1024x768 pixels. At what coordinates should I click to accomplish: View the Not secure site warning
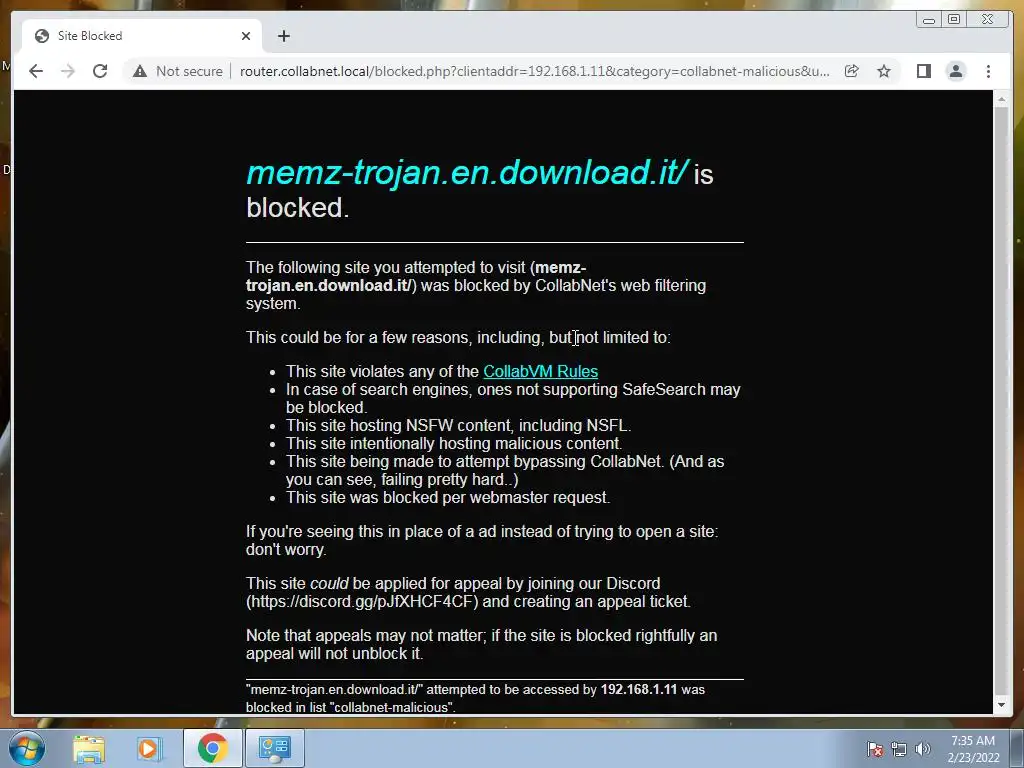178,71
